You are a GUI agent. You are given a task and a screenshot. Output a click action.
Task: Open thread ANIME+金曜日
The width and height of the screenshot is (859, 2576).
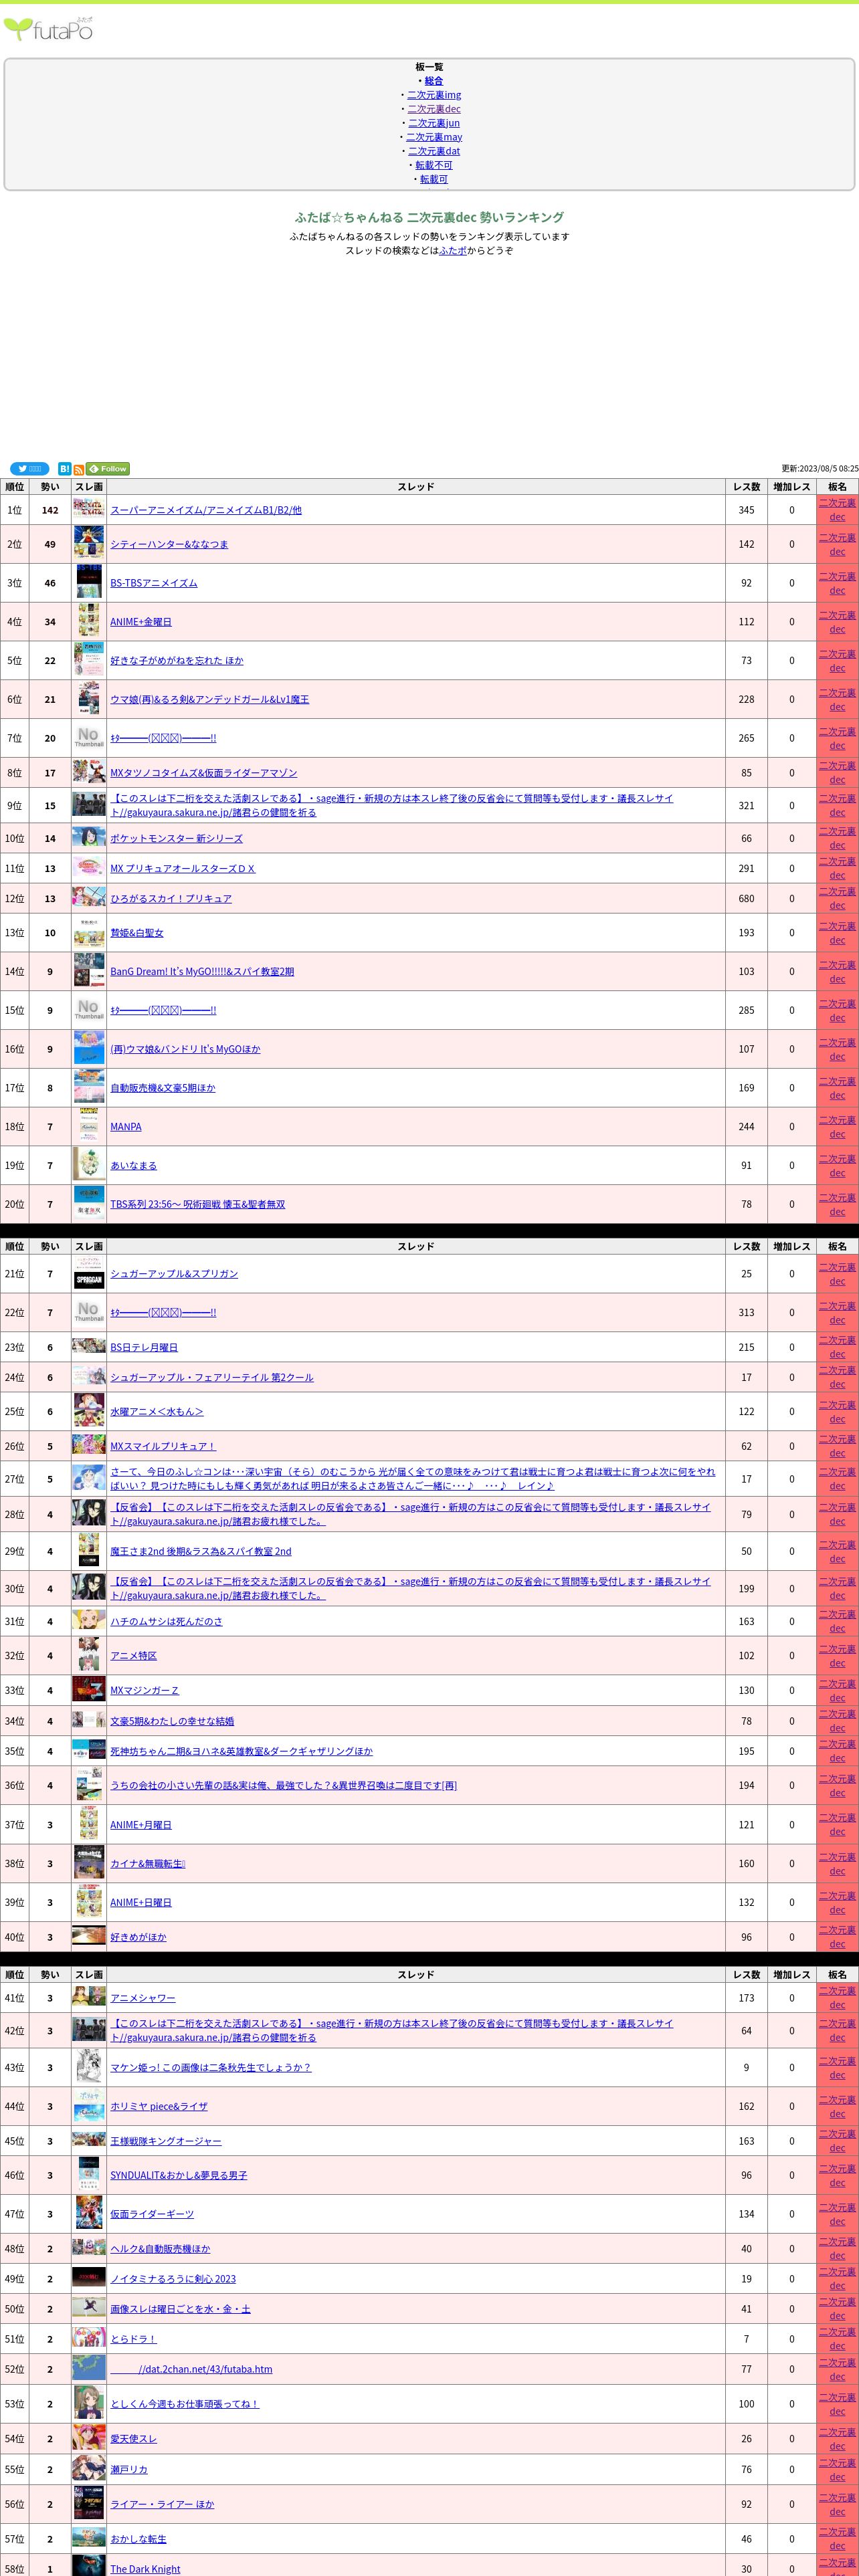pyautogui.click(x=141, y=622)
